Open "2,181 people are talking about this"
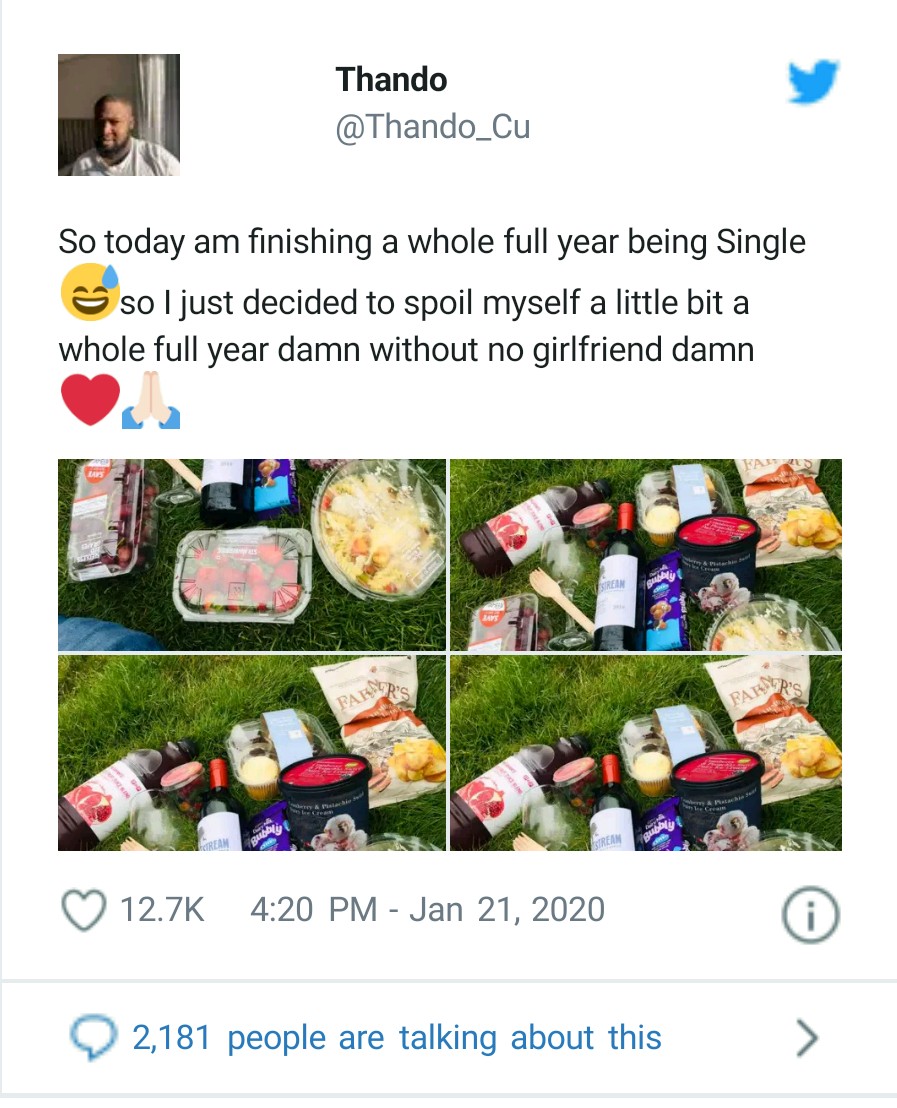897x1108 pixels. [x=396, y=1037]
